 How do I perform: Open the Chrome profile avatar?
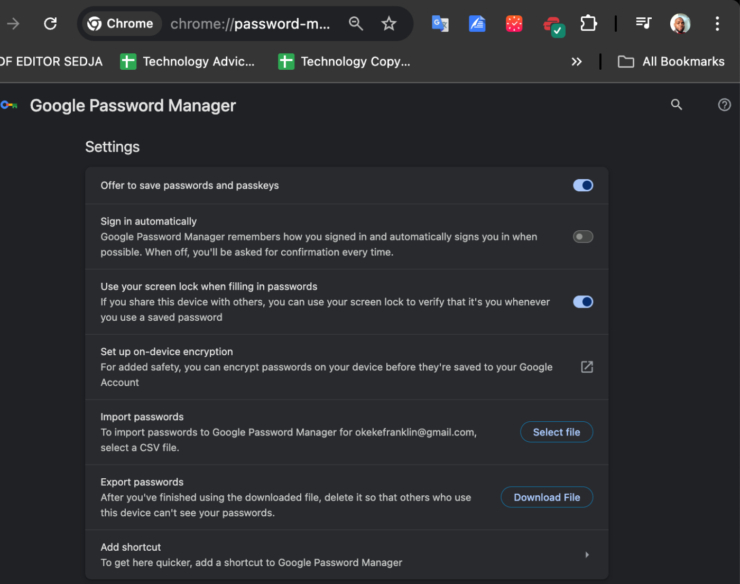680,23
